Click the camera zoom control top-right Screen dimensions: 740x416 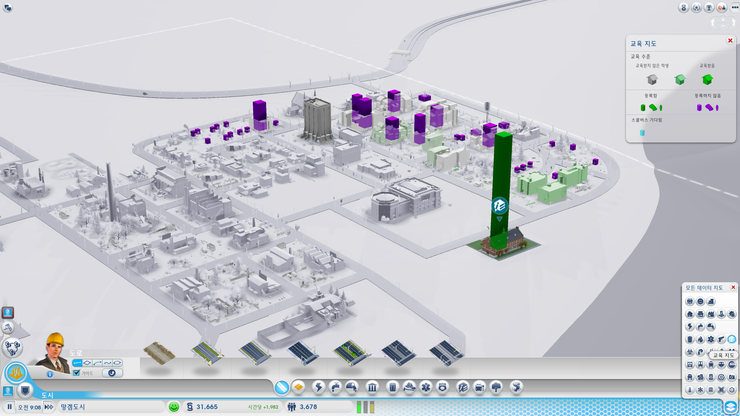click(724, 22)
